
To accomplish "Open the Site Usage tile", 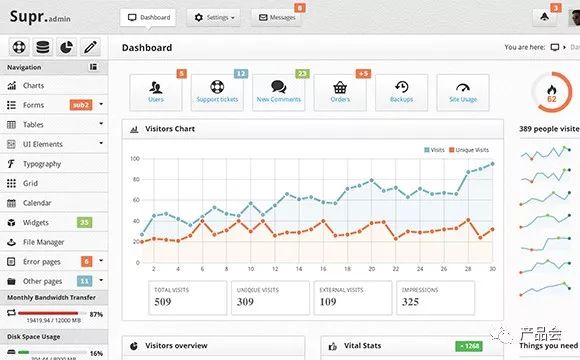I will 463,92.
